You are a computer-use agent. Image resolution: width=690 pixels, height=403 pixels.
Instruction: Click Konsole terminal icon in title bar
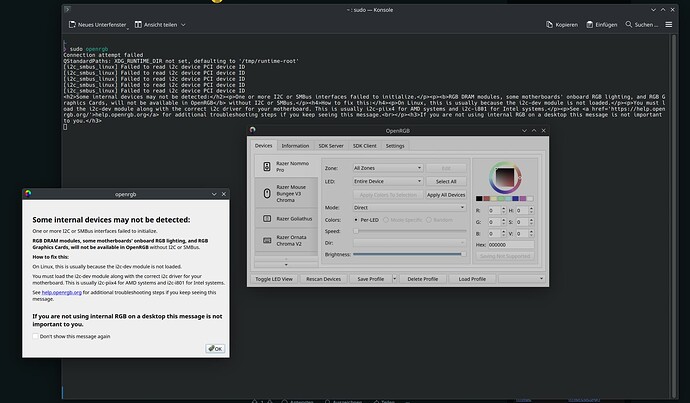tap(67, 9)
